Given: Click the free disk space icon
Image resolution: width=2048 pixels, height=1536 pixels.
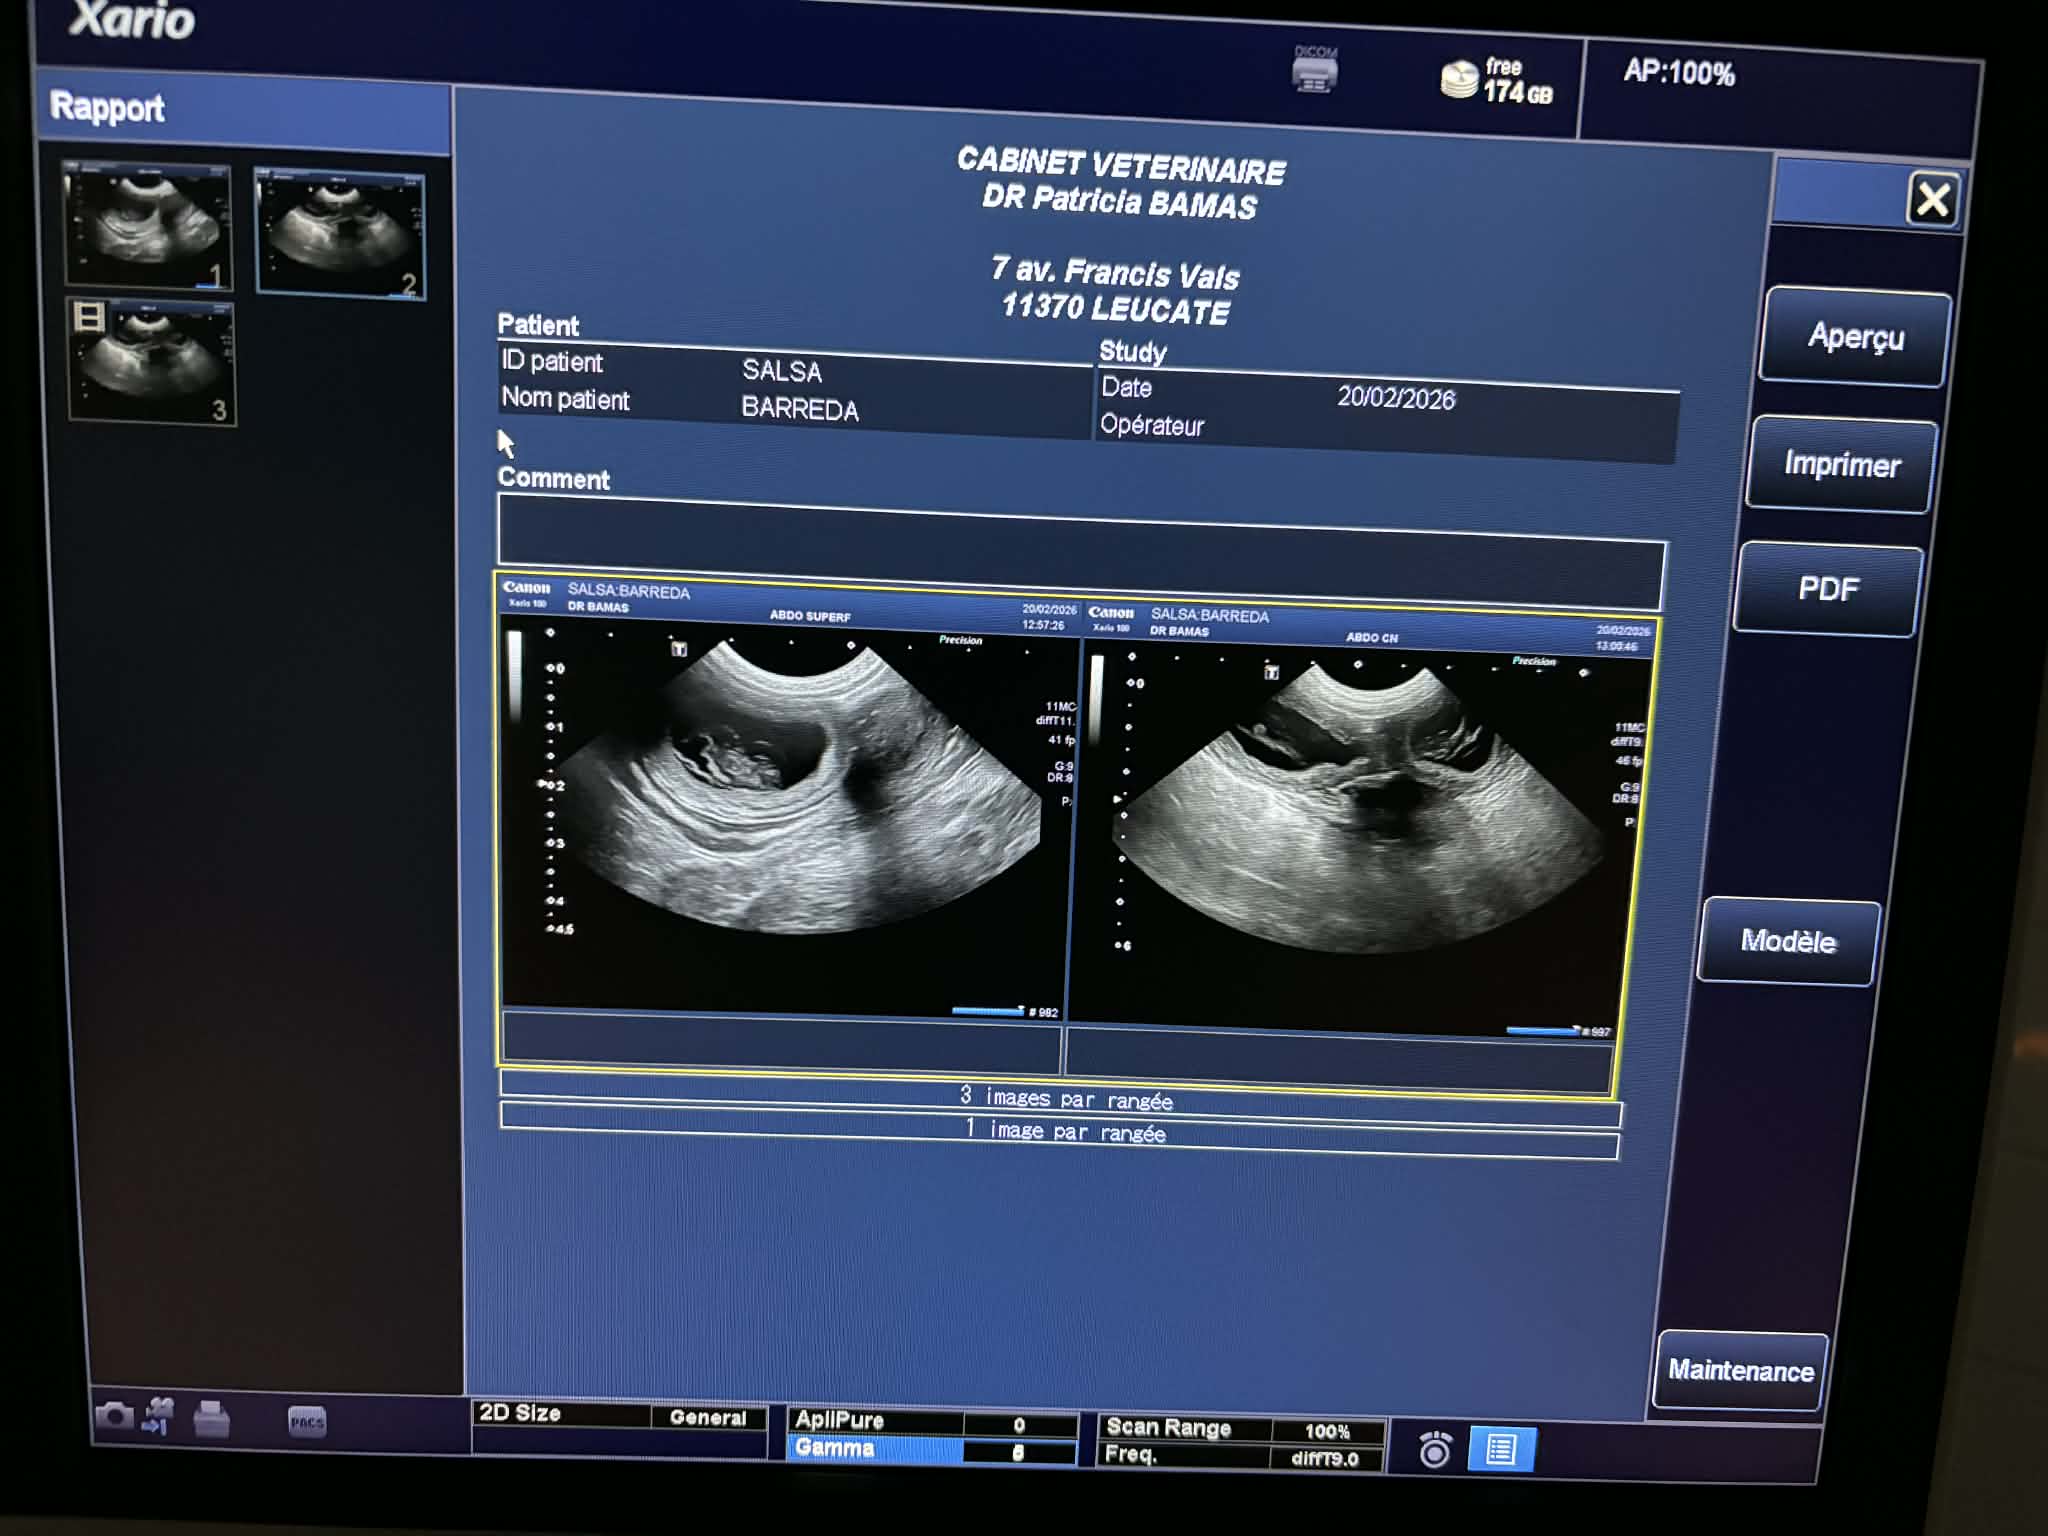Looking at the screenshot, I should pos(1459,79).
